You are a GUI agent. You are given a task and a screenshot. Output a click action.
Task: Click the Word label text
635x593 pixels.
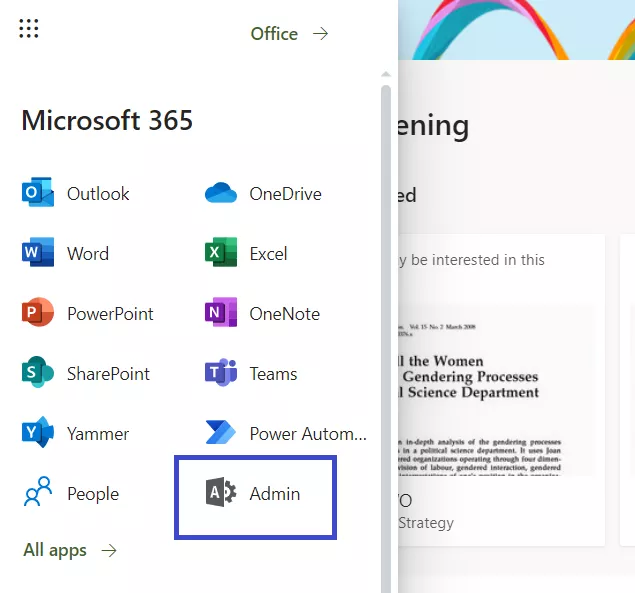click(x=88, y=254)
